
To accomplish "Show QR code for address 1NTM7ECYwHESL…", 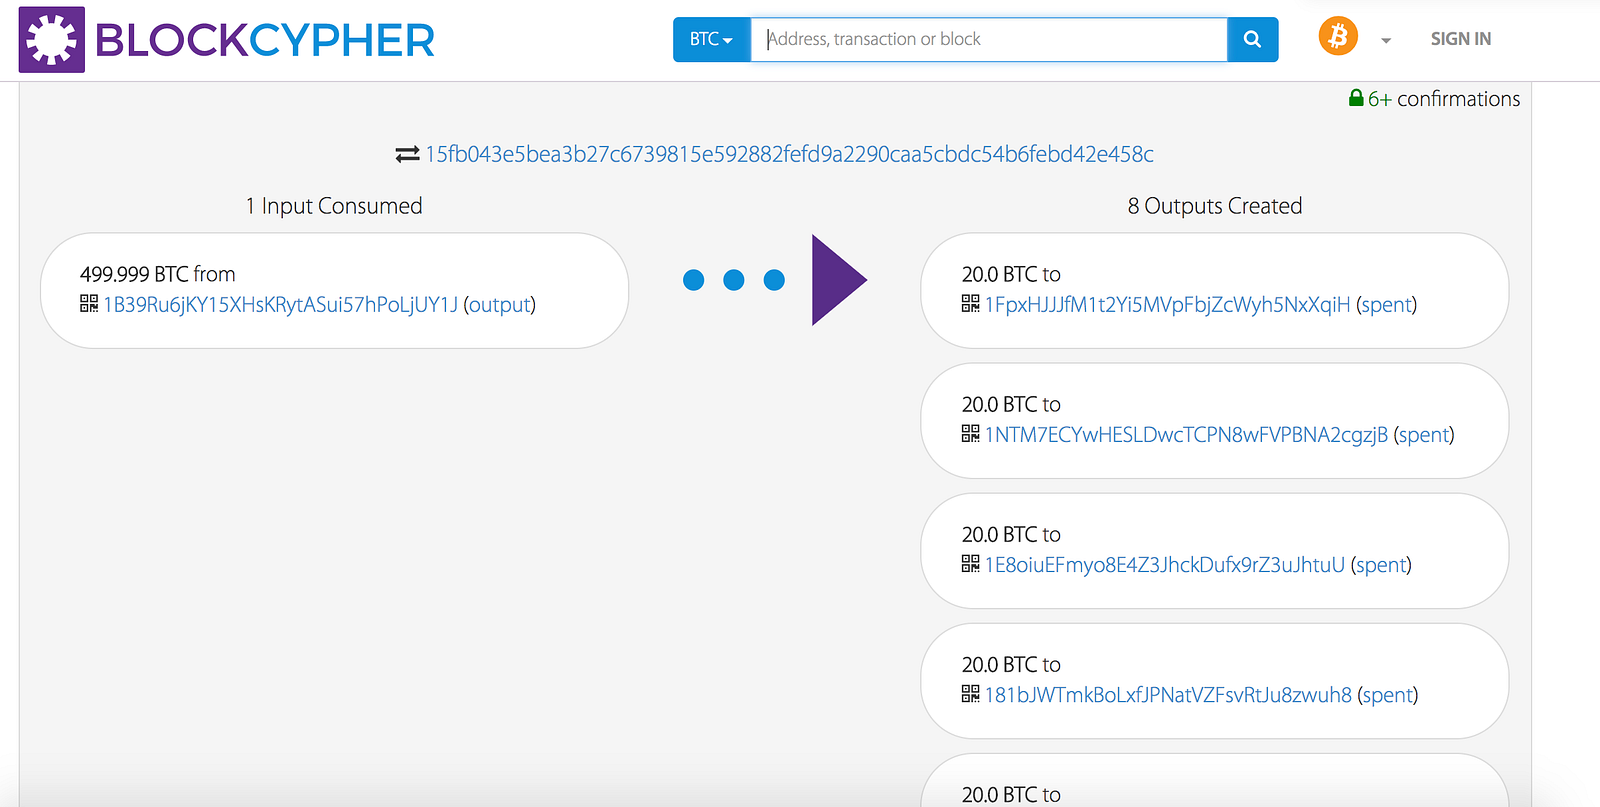I will coord(970,433).
